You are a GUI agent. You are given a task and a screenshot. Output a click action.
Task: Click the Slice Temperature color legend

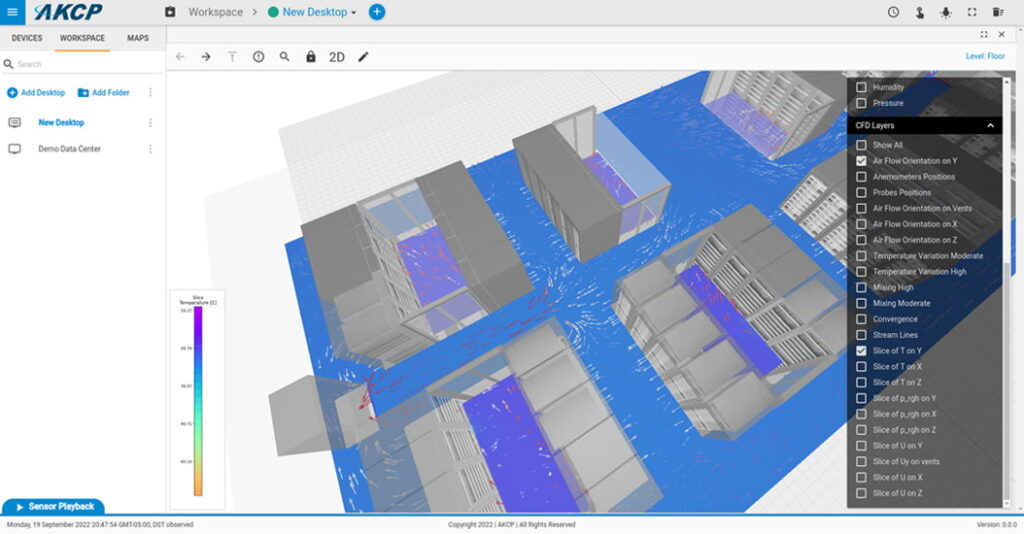(x=198, y=400)
